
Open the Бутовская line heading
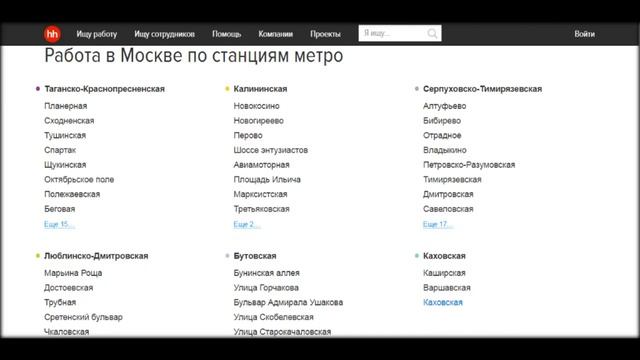(255, 256)
